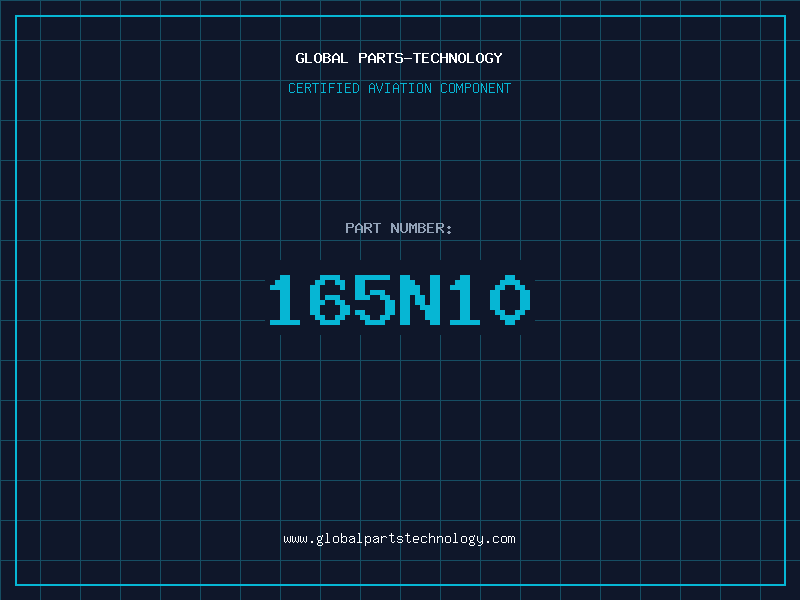
Task: Click the CERTIFIED AVIATION COMPONENT subtitle
Action: [399, 88]
